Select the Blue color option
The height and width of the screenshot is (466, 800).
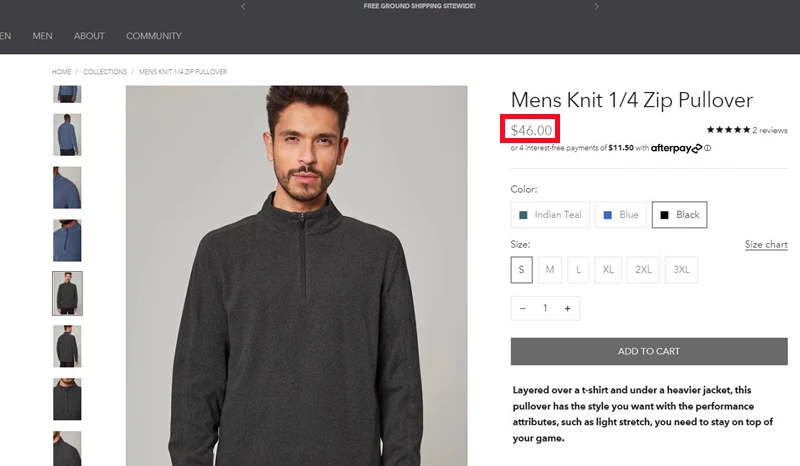click(621, 215)
